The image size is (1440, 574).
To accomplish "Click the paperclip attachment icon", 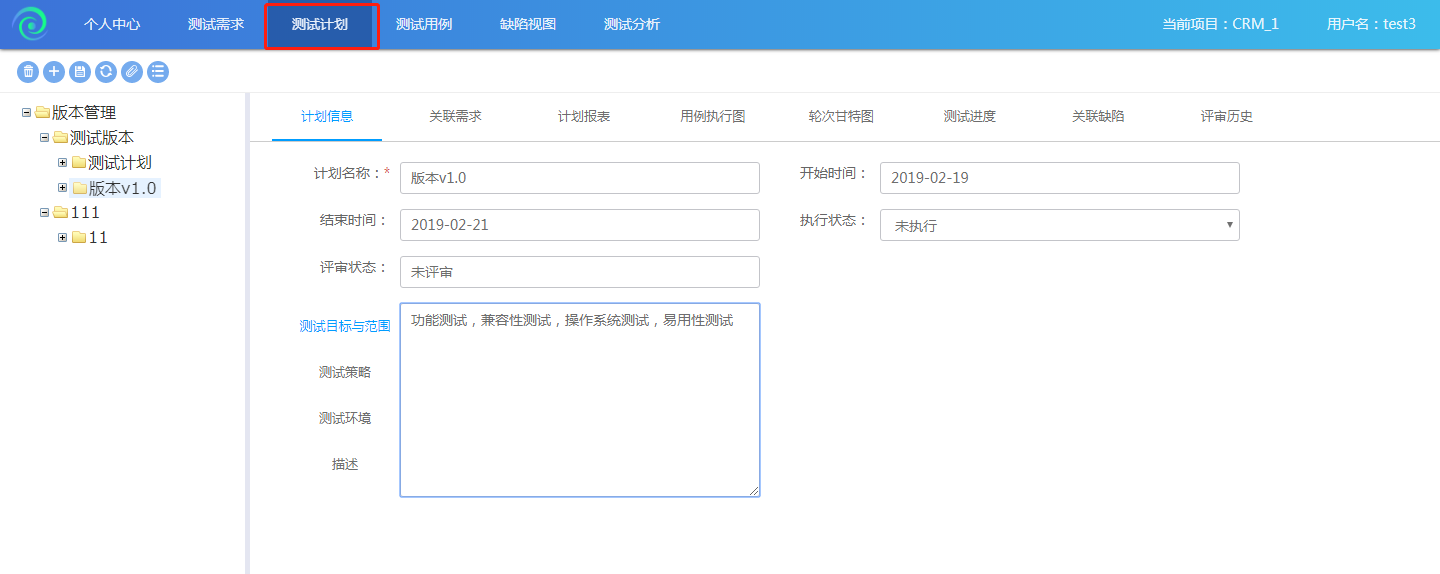I will (x=132, y=71).
